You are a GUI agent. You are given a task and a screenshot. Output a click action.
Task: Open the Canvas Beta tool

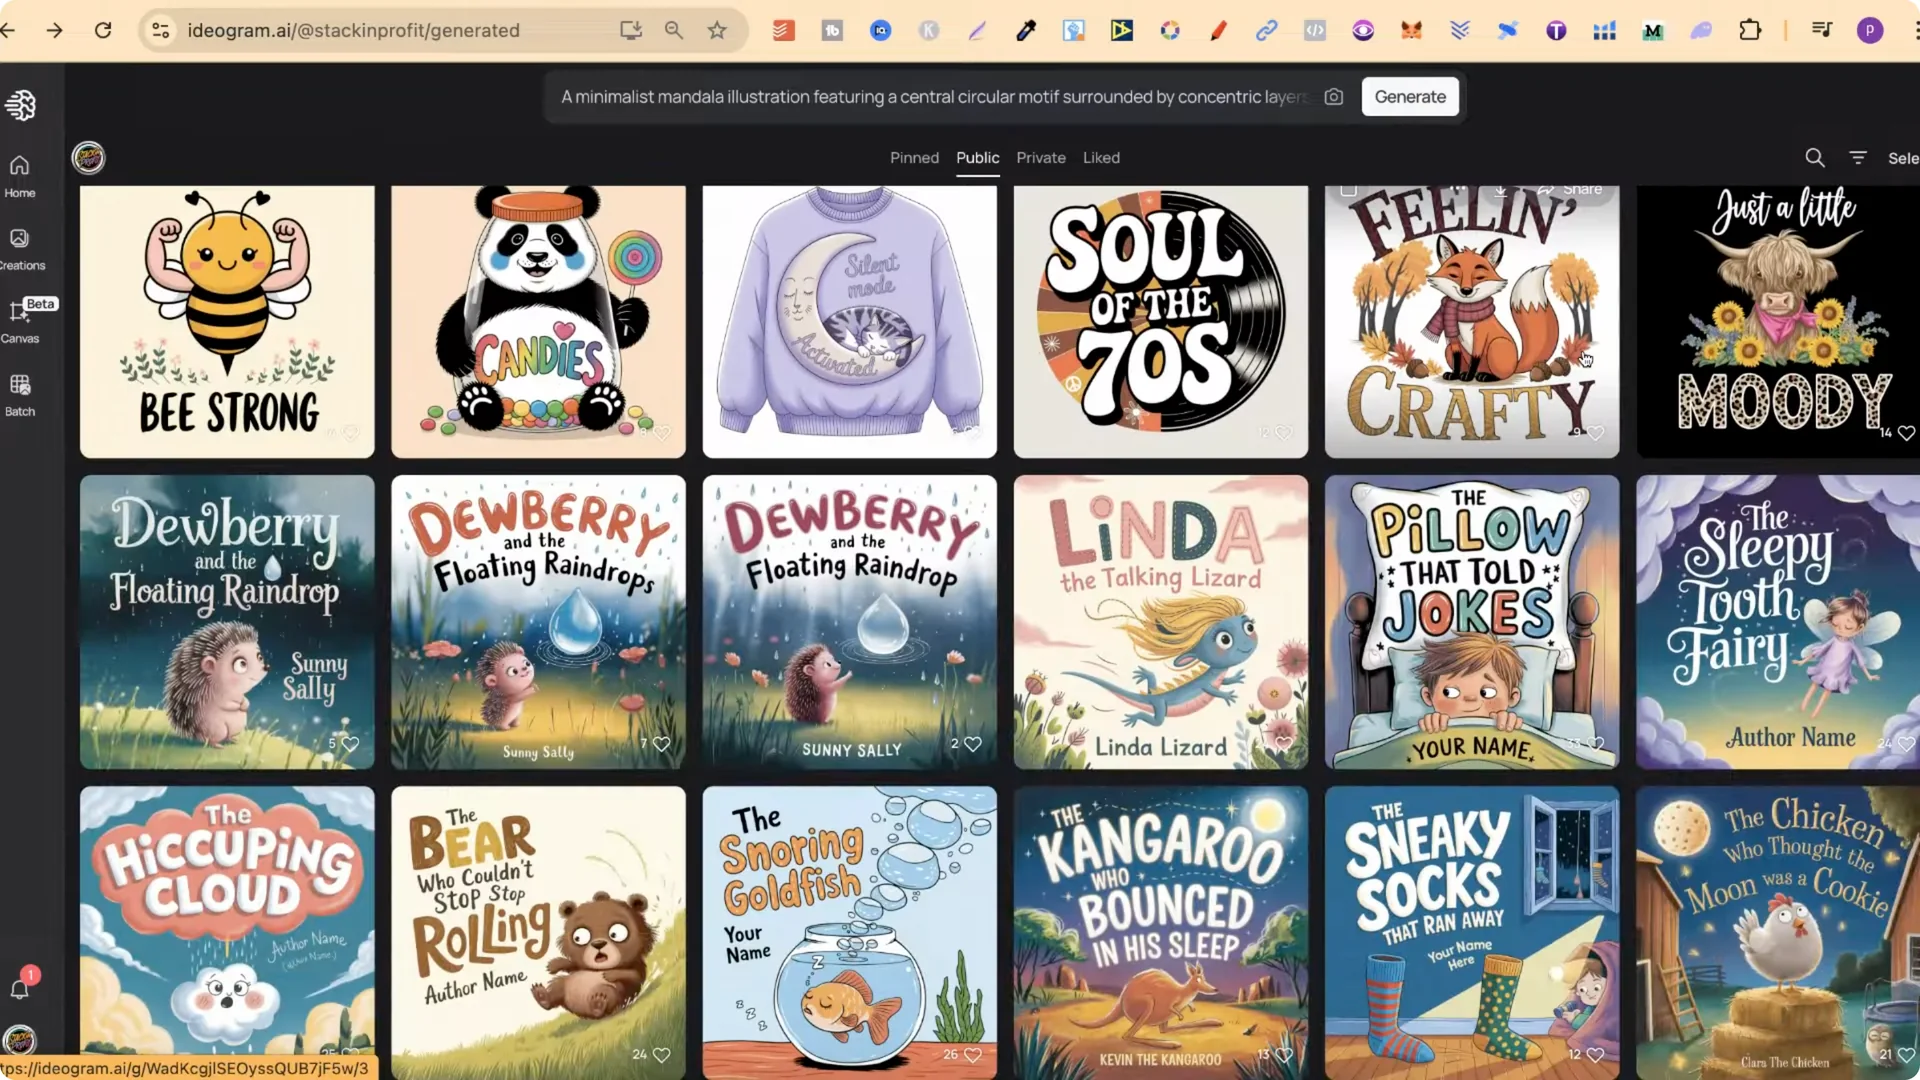click(20, 322)
